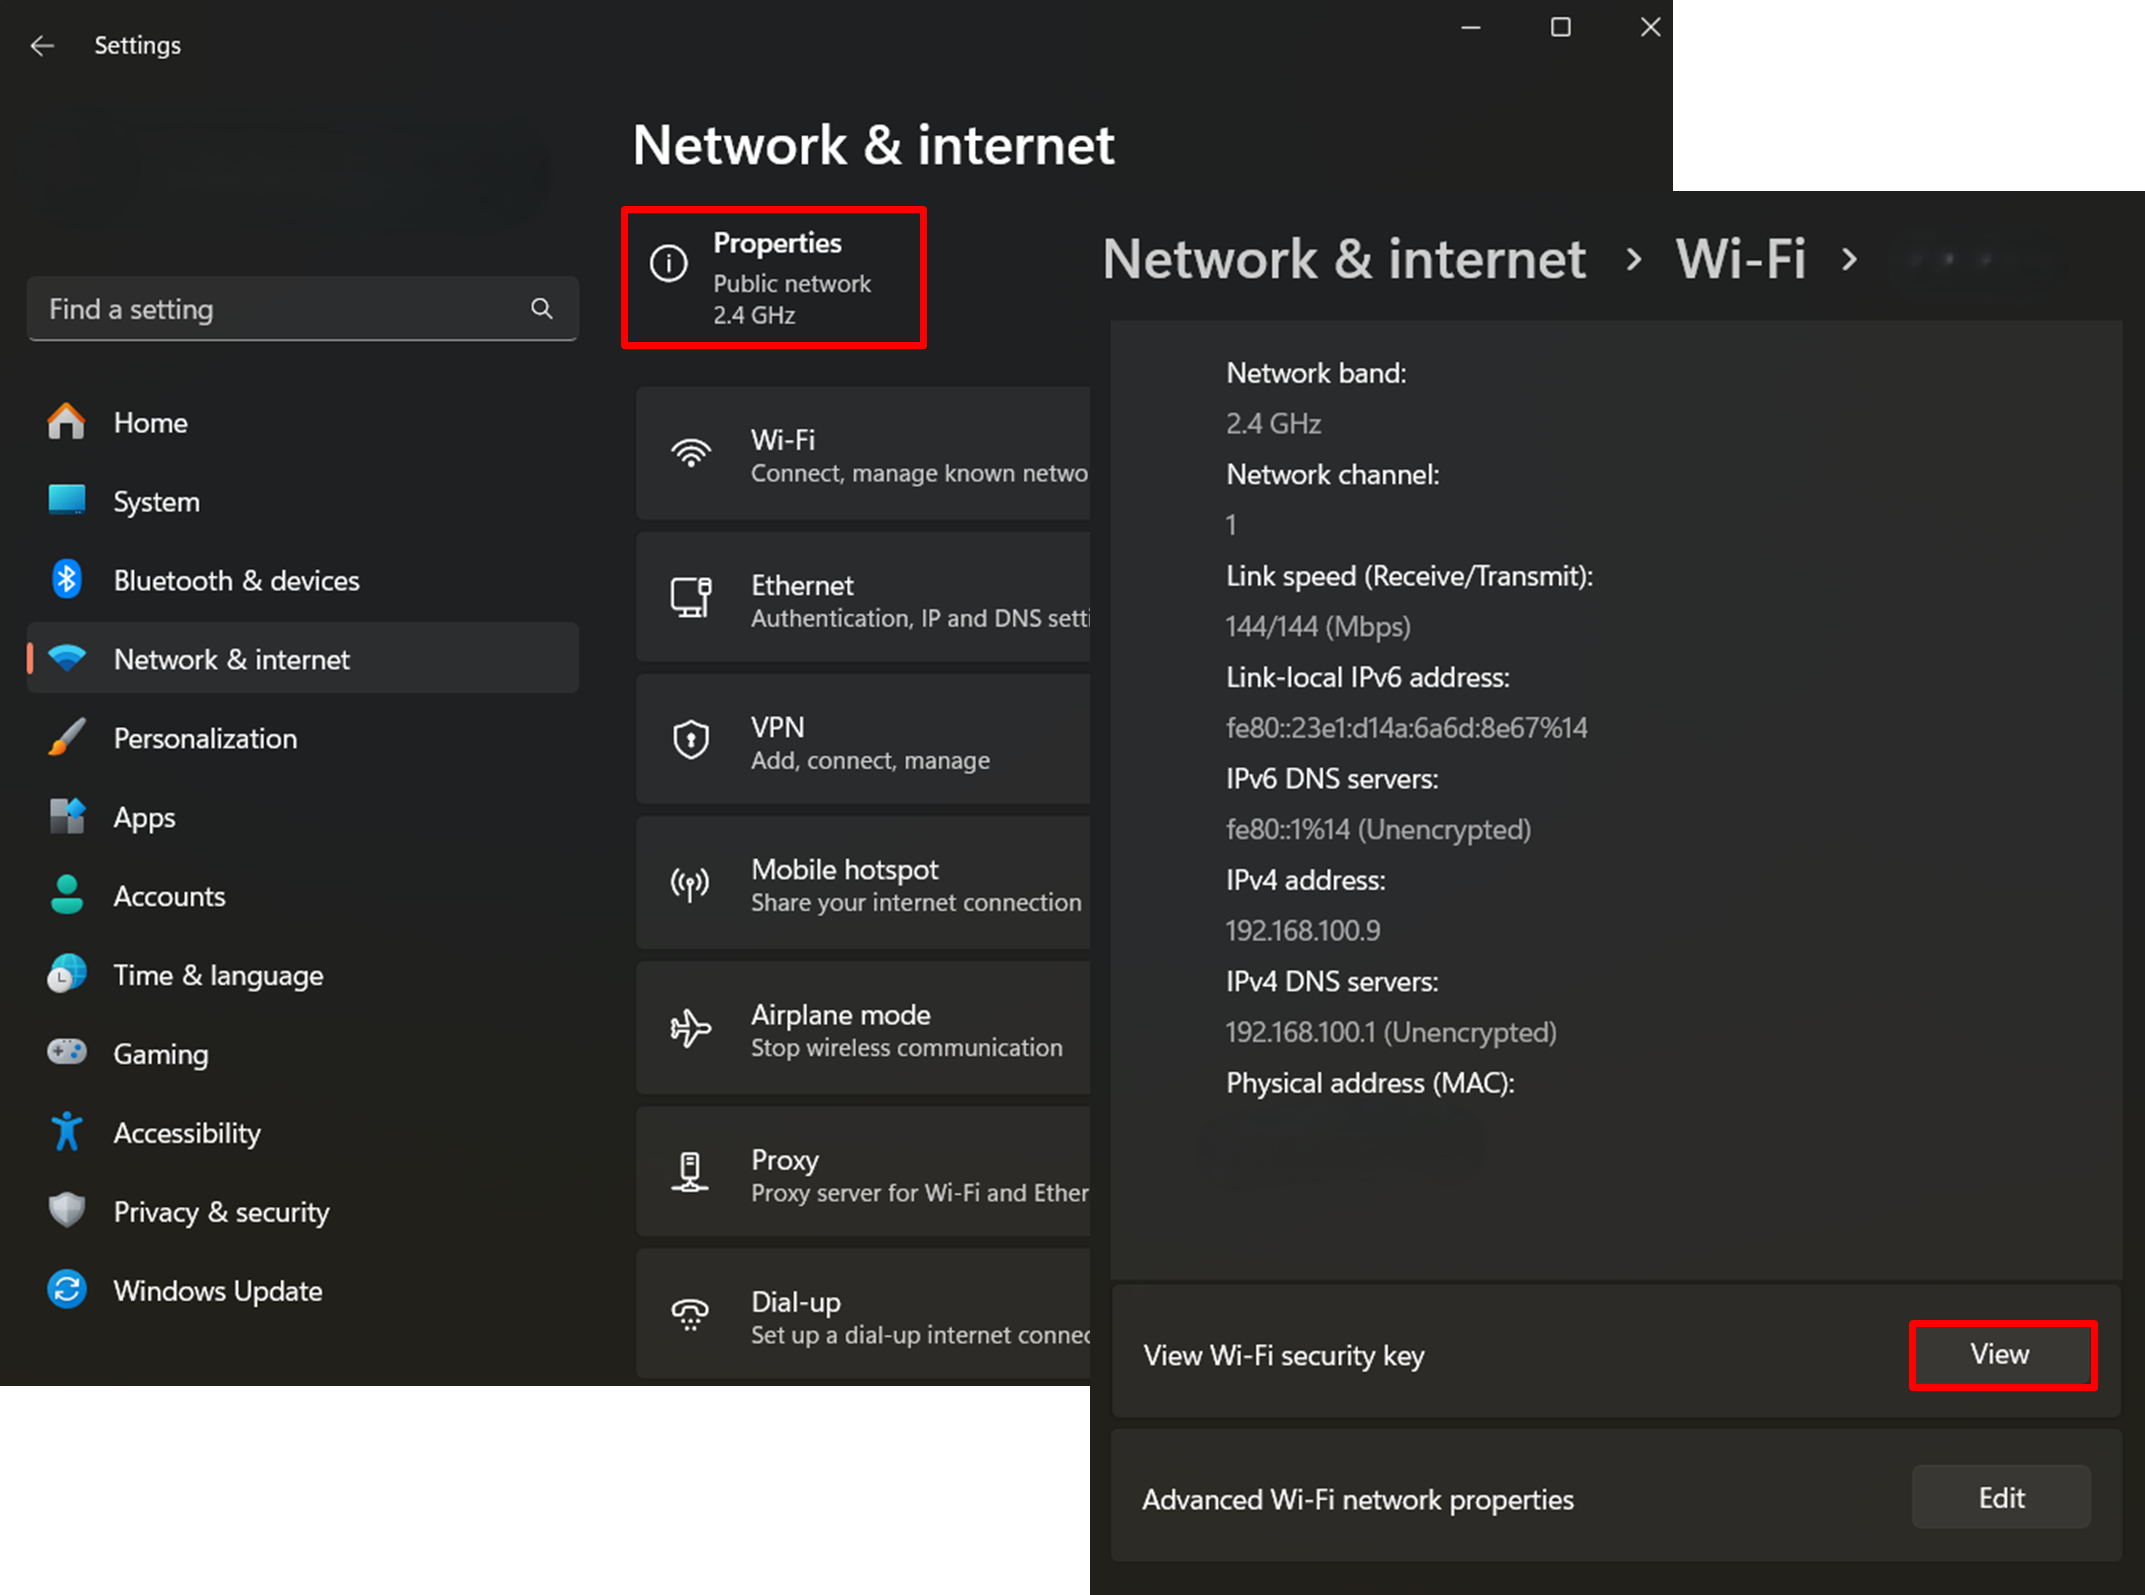Click the Network & internet wifi icon
The height and width of the screenshot is (1595, 2145).
pos(67,659)
